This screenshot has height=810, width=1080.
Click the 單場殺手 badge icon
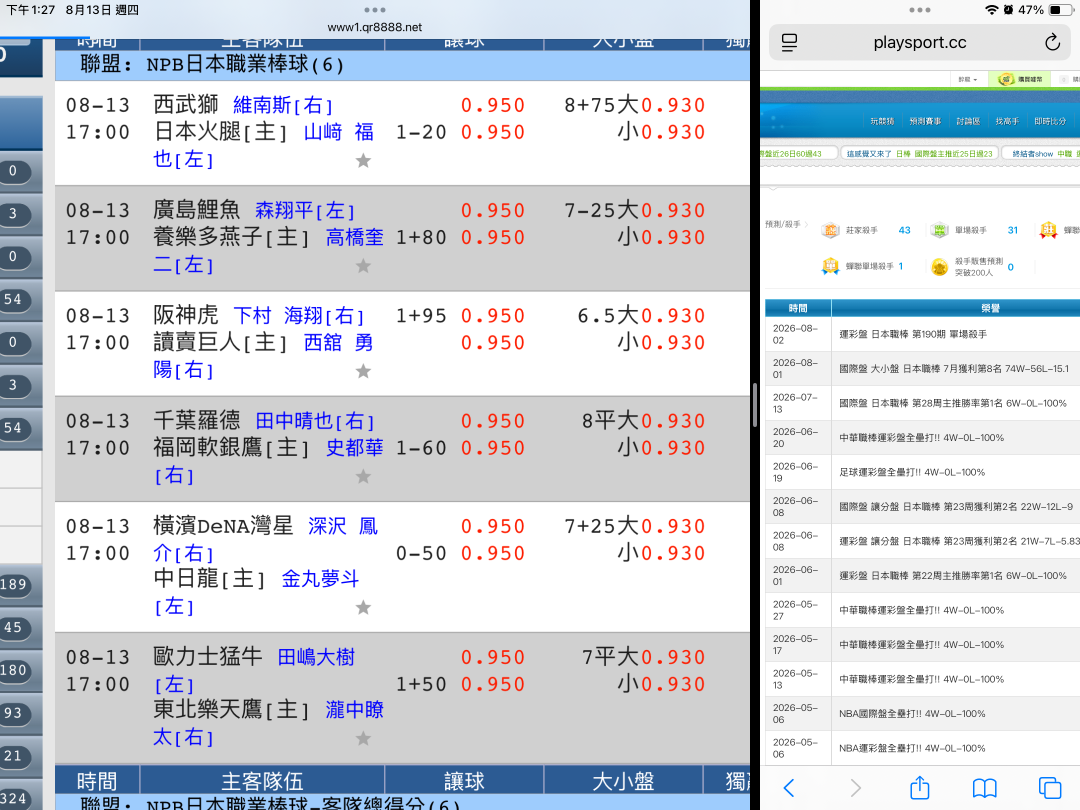click(x=939, y=230)
